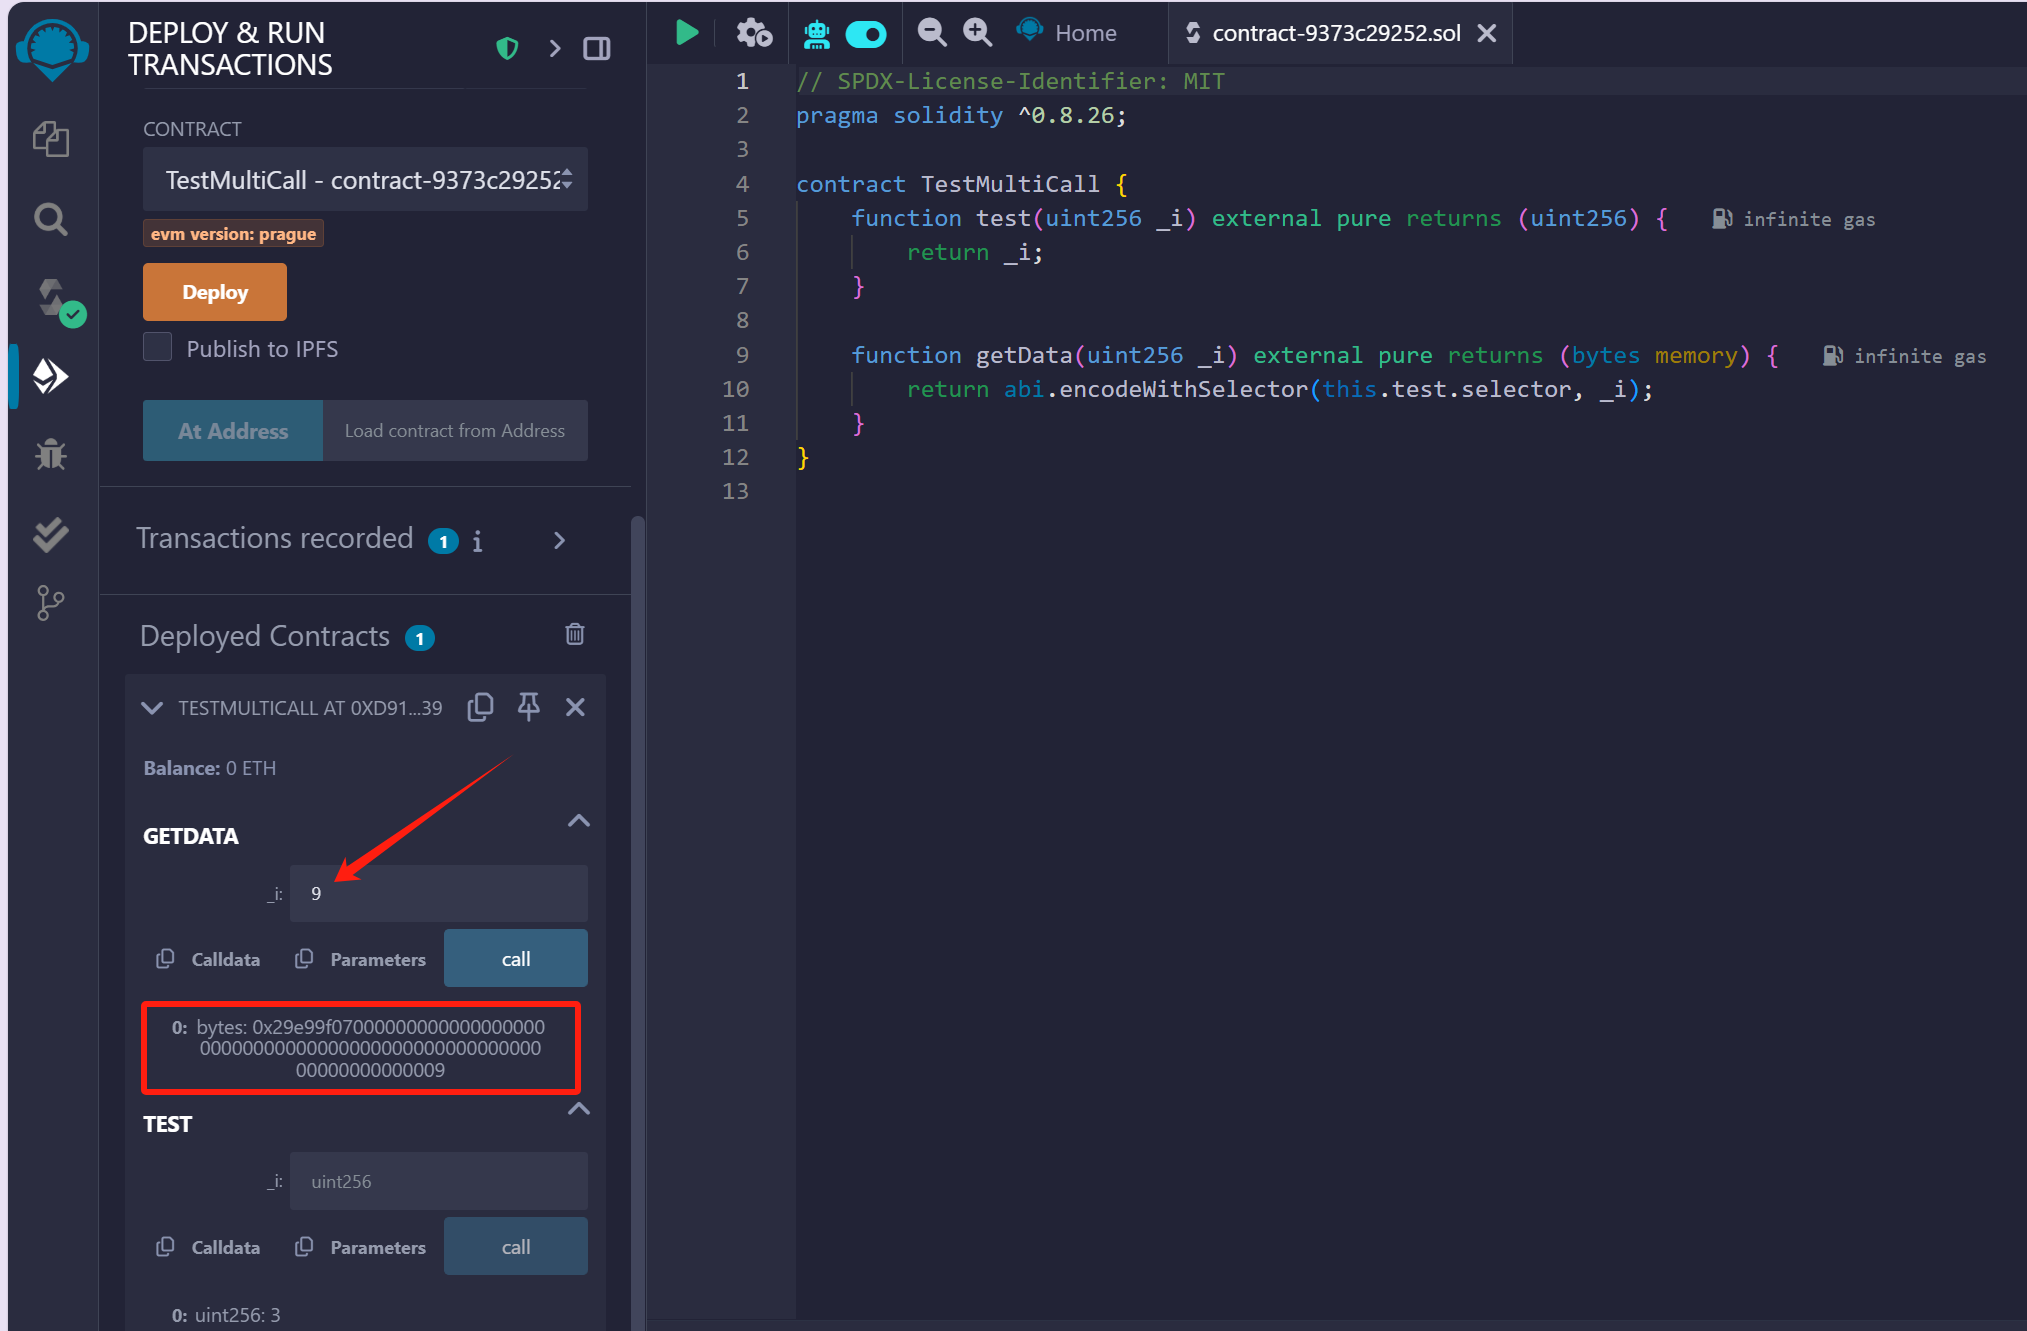2027x1331 pixels.
Task: Open the CONTRACT selection dropdown
Action: (x=365, y=180)
